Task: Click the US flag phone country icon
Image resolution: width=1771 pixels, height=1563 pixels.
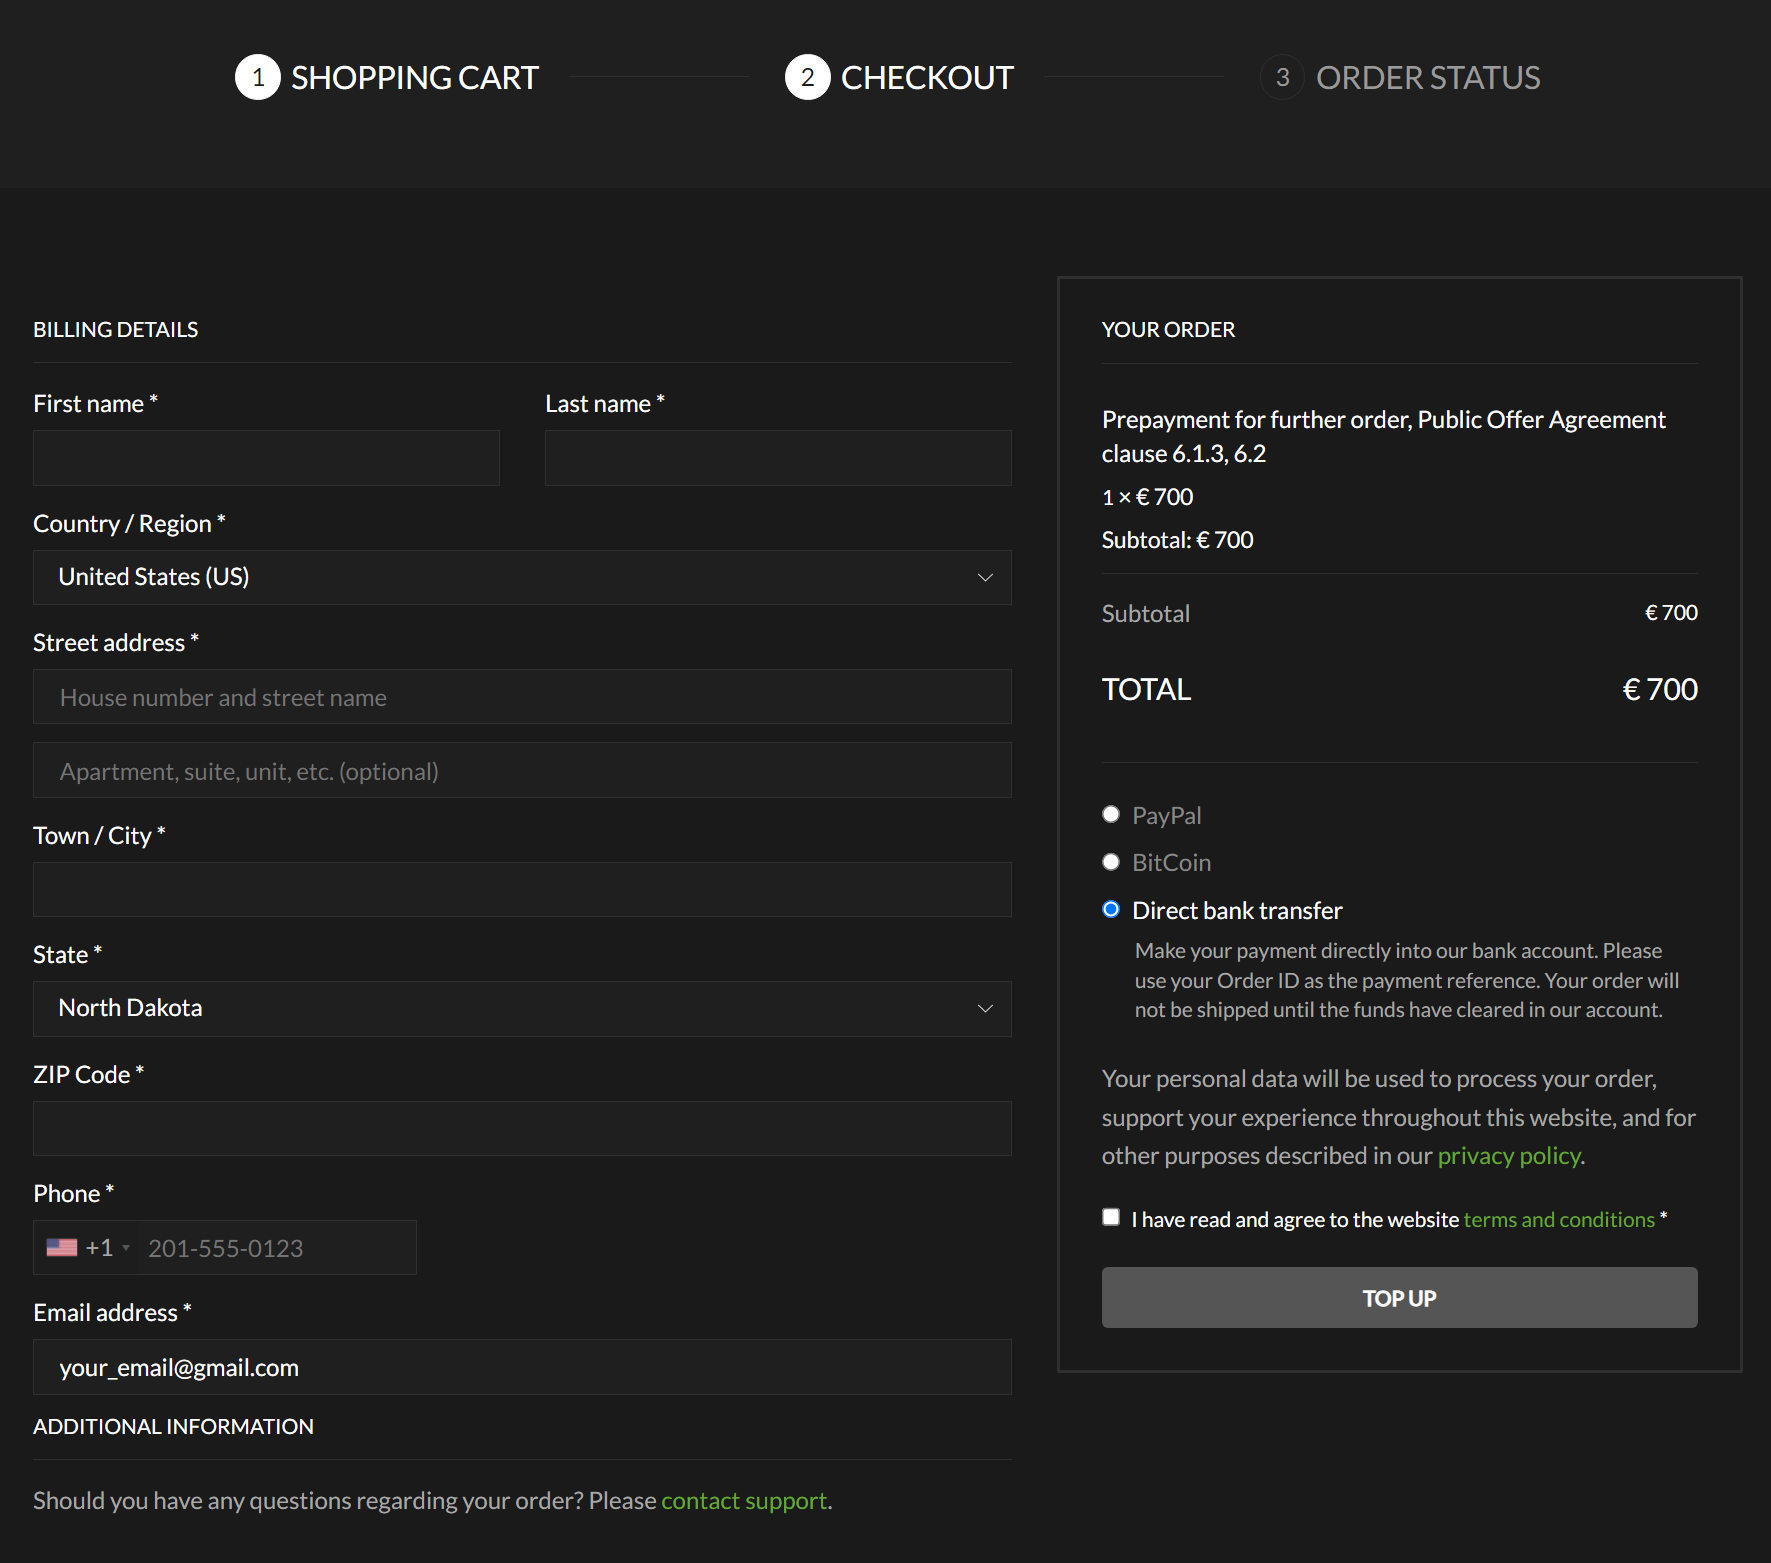Action: (62, 1248)
